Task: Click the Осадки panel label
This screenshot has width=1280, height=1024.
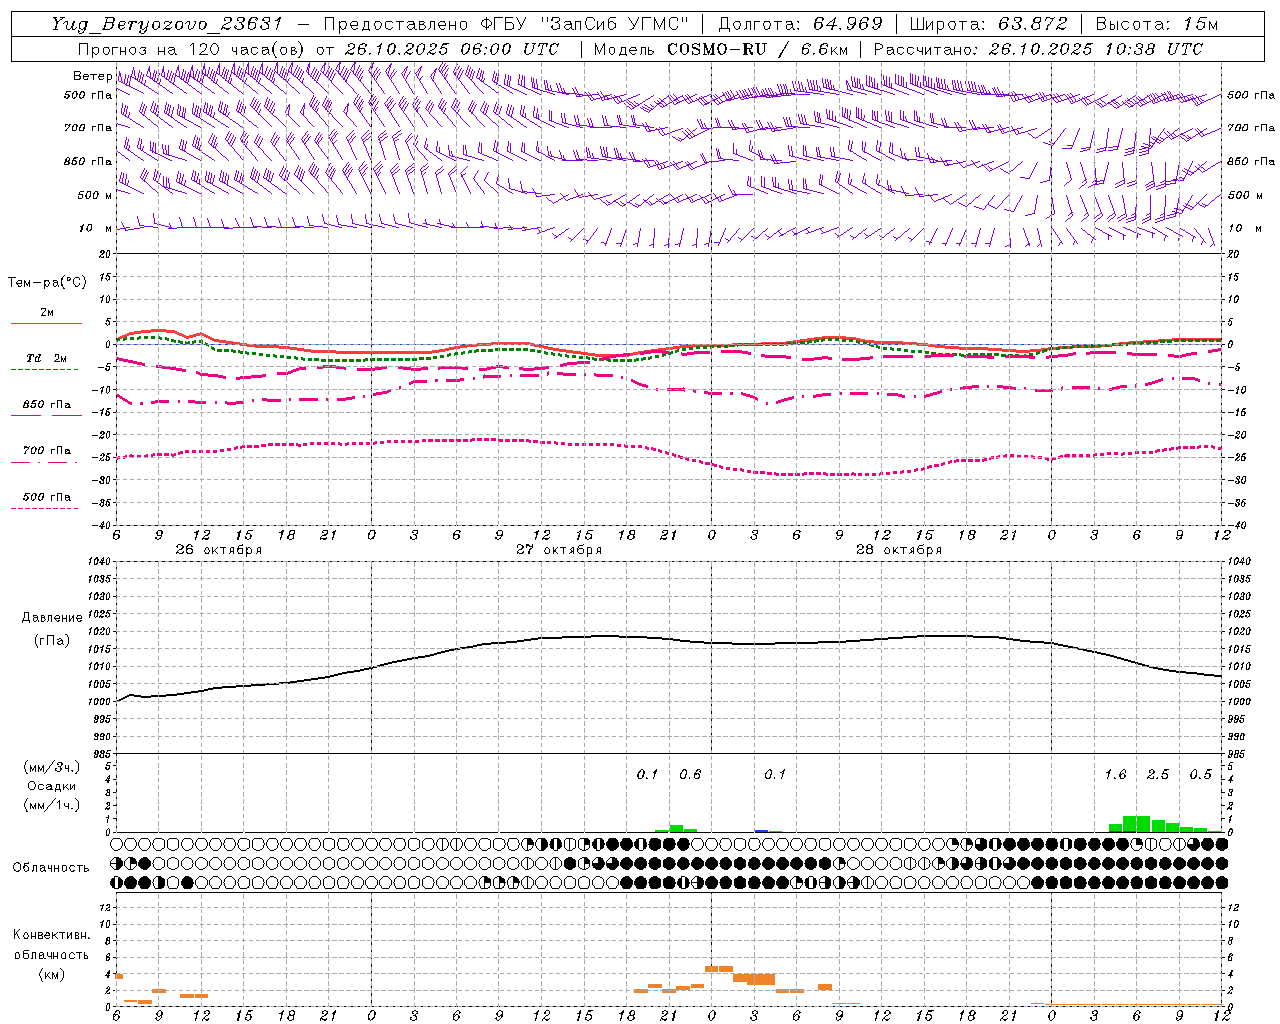Action: click(x=52, y=786)
